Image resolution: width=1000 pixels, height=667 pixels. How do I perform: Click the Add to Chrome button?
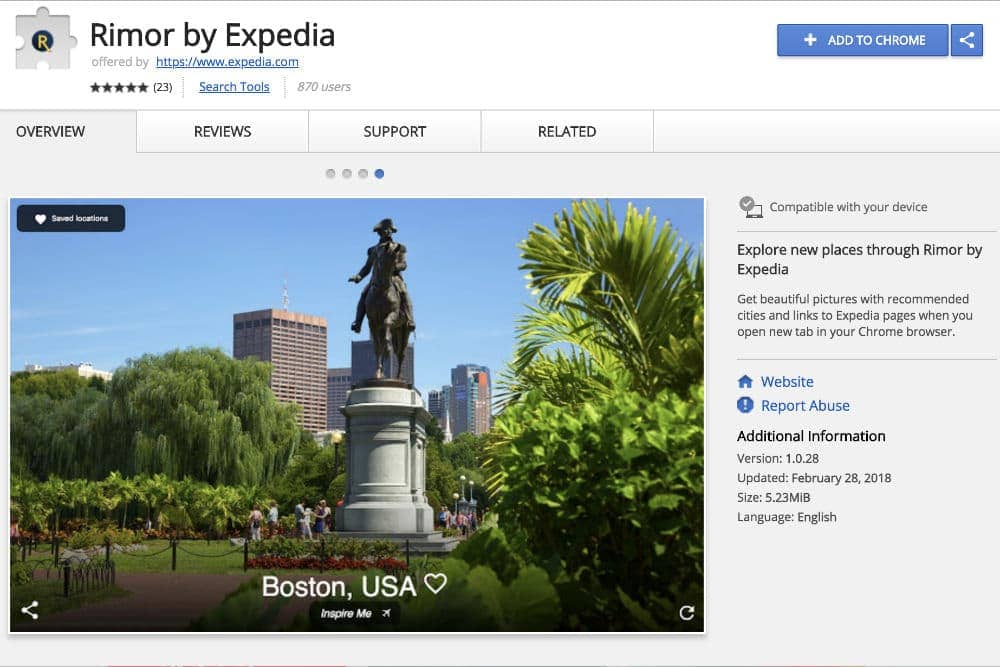(863, 40)
